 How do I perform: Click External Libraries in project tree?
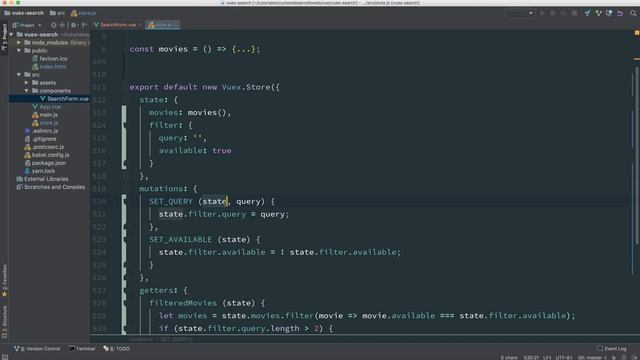(42, 179)
